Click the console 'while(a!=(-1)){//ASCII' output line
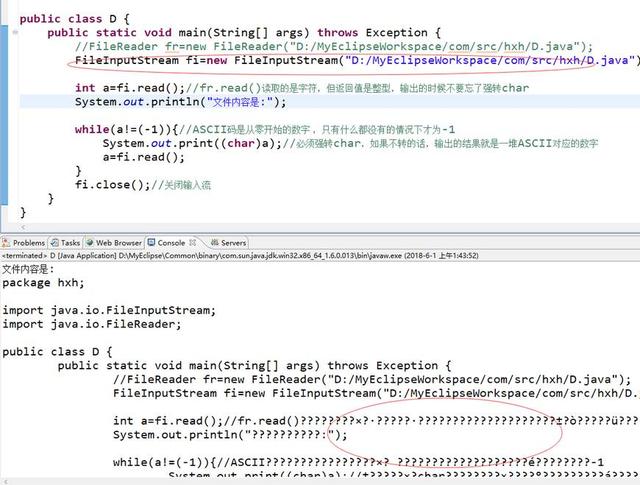This screenshot has width=640, height=485. (x=358, y=463)
